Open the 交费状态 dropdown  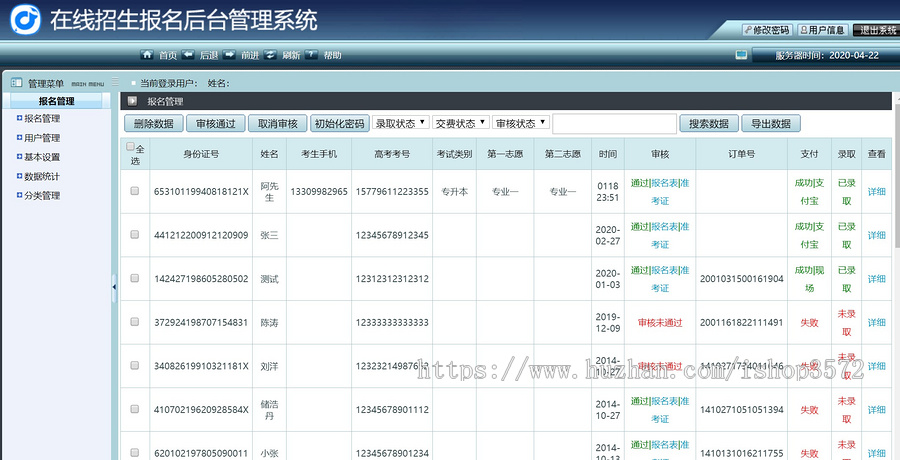[x=460, y=123]
